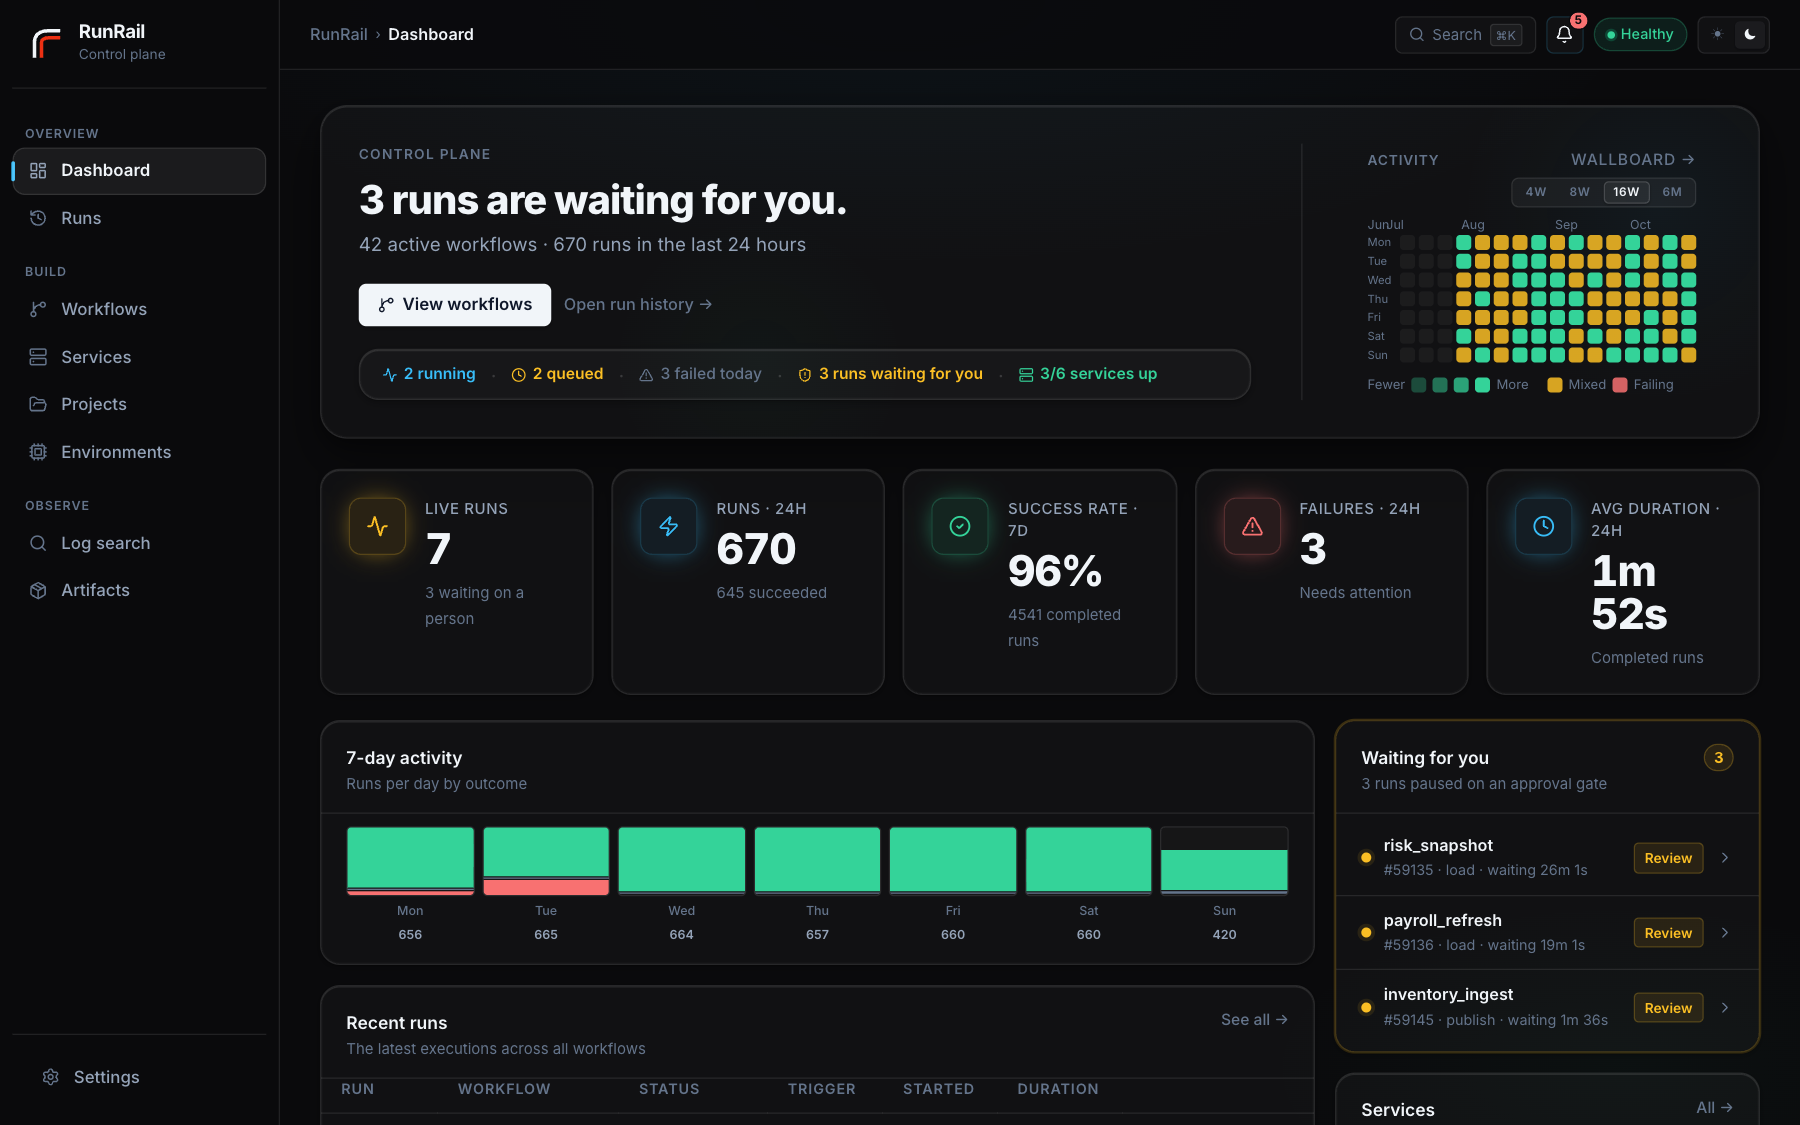Image resolution: width=1800 pixels, height=1125 pixels.
Task: Select the 8W activity range
Action: coord(1579,192)
